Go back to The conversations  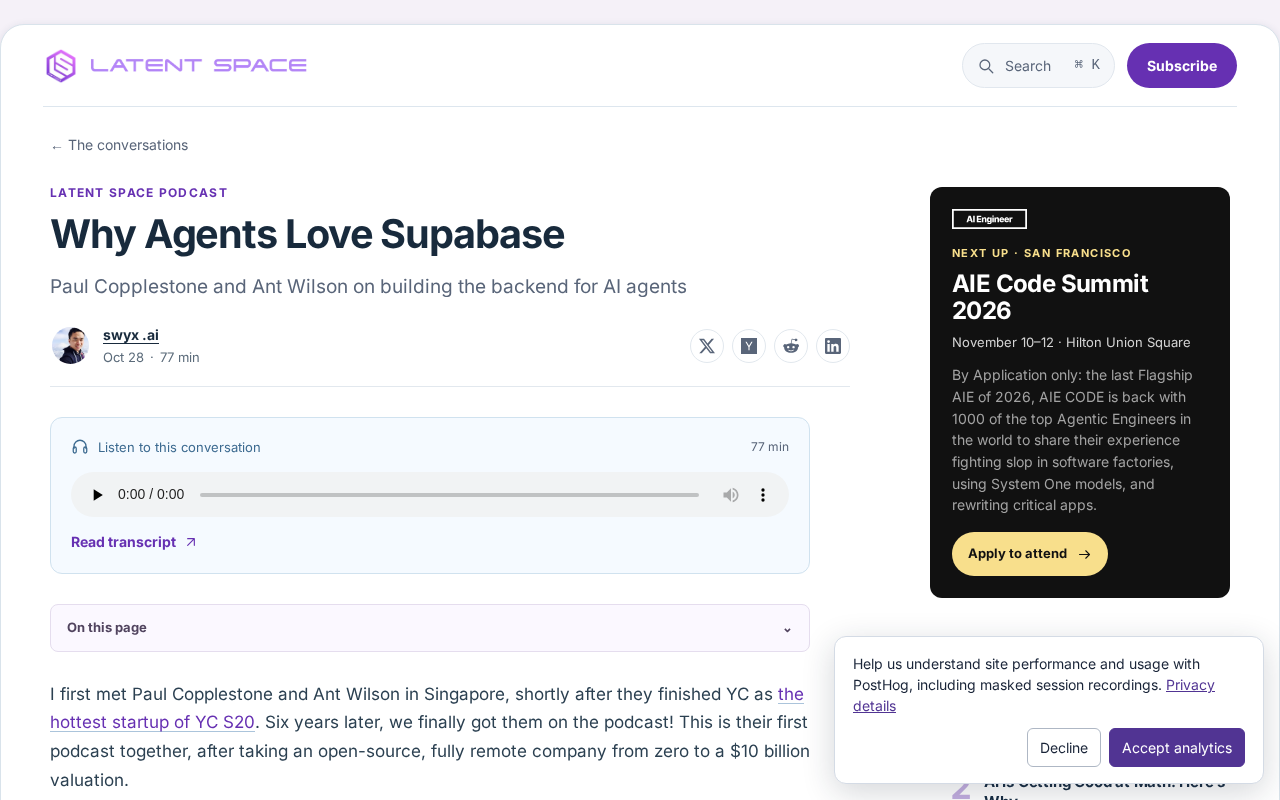[119, 145]
